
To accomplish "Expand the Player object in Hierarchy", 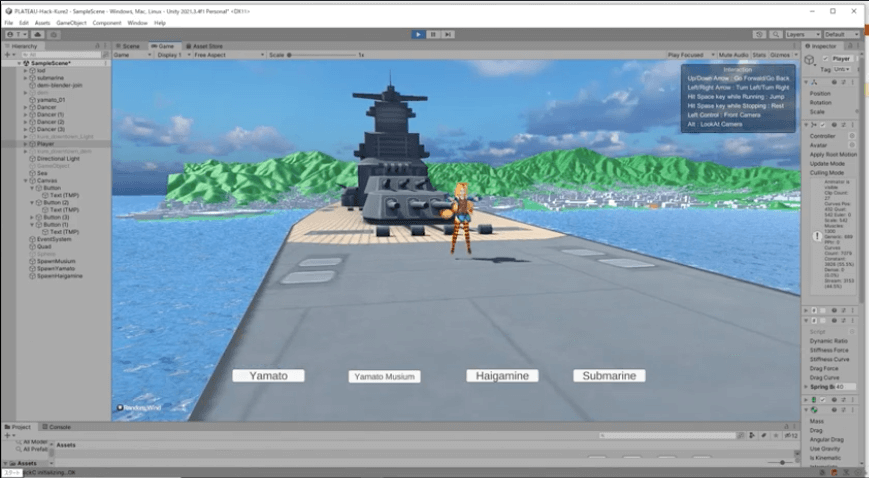I will click(25, 144).
